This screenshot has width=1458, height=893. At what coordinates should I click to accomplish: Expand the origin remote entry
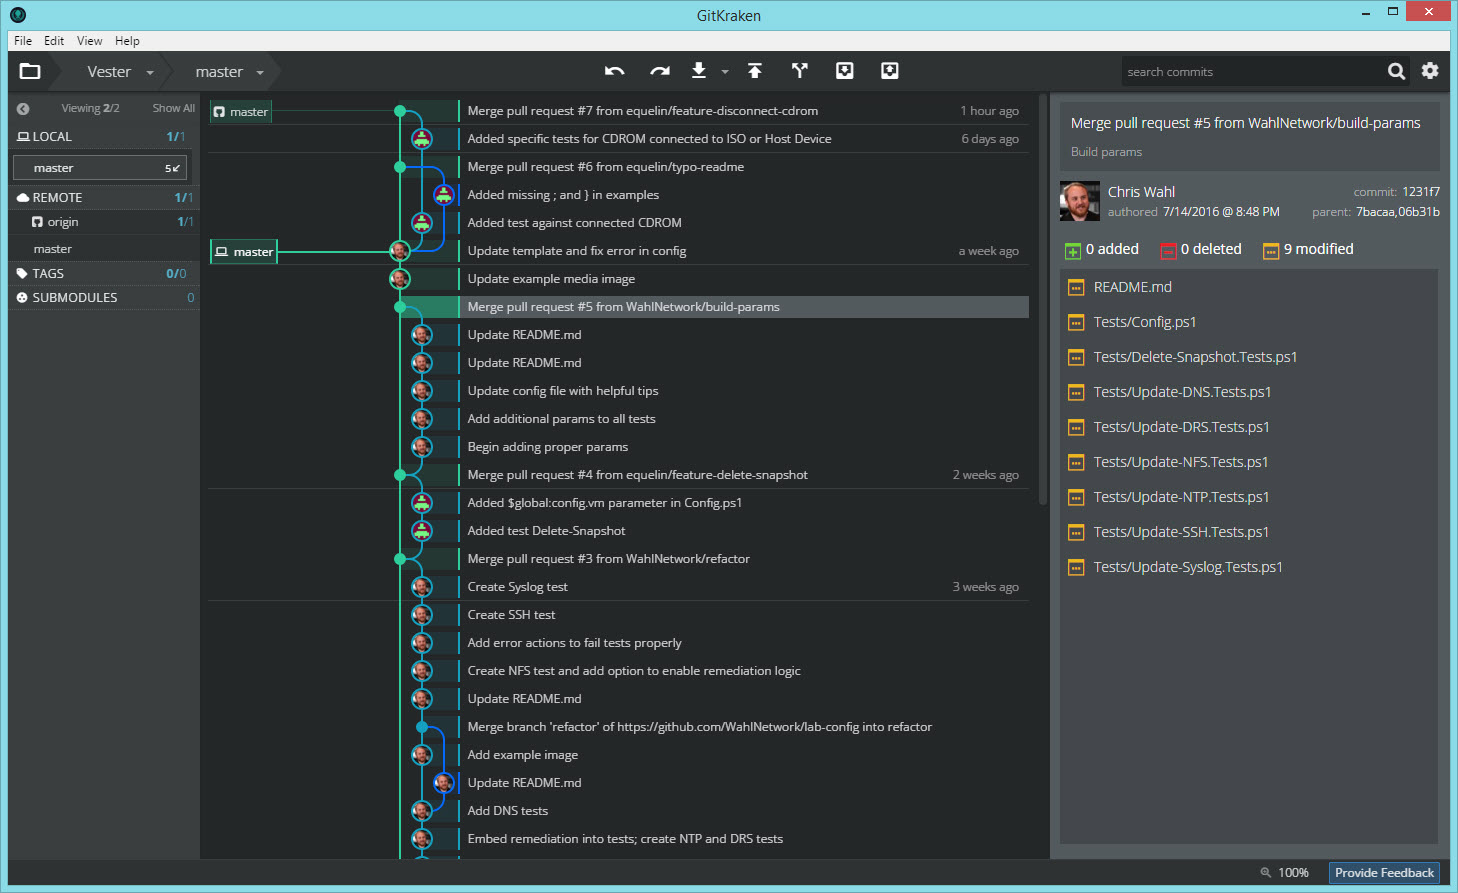point(63,222)
